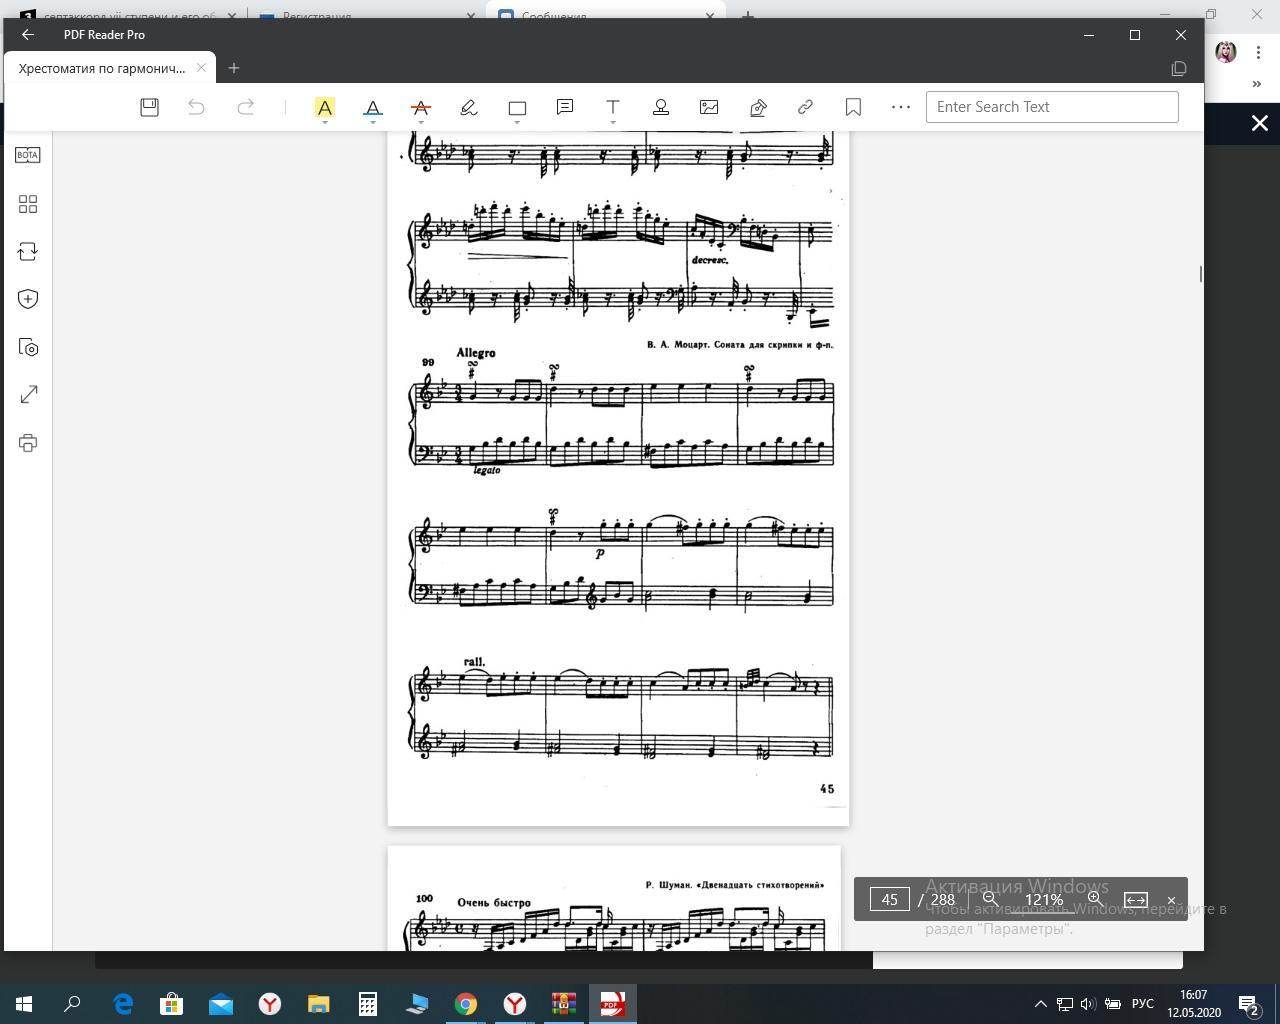This screenshot has width=1280, height=1024.
Task: Open File Explorer from the taskbar
Action: pyautogui.click(x=319, y=1004)
